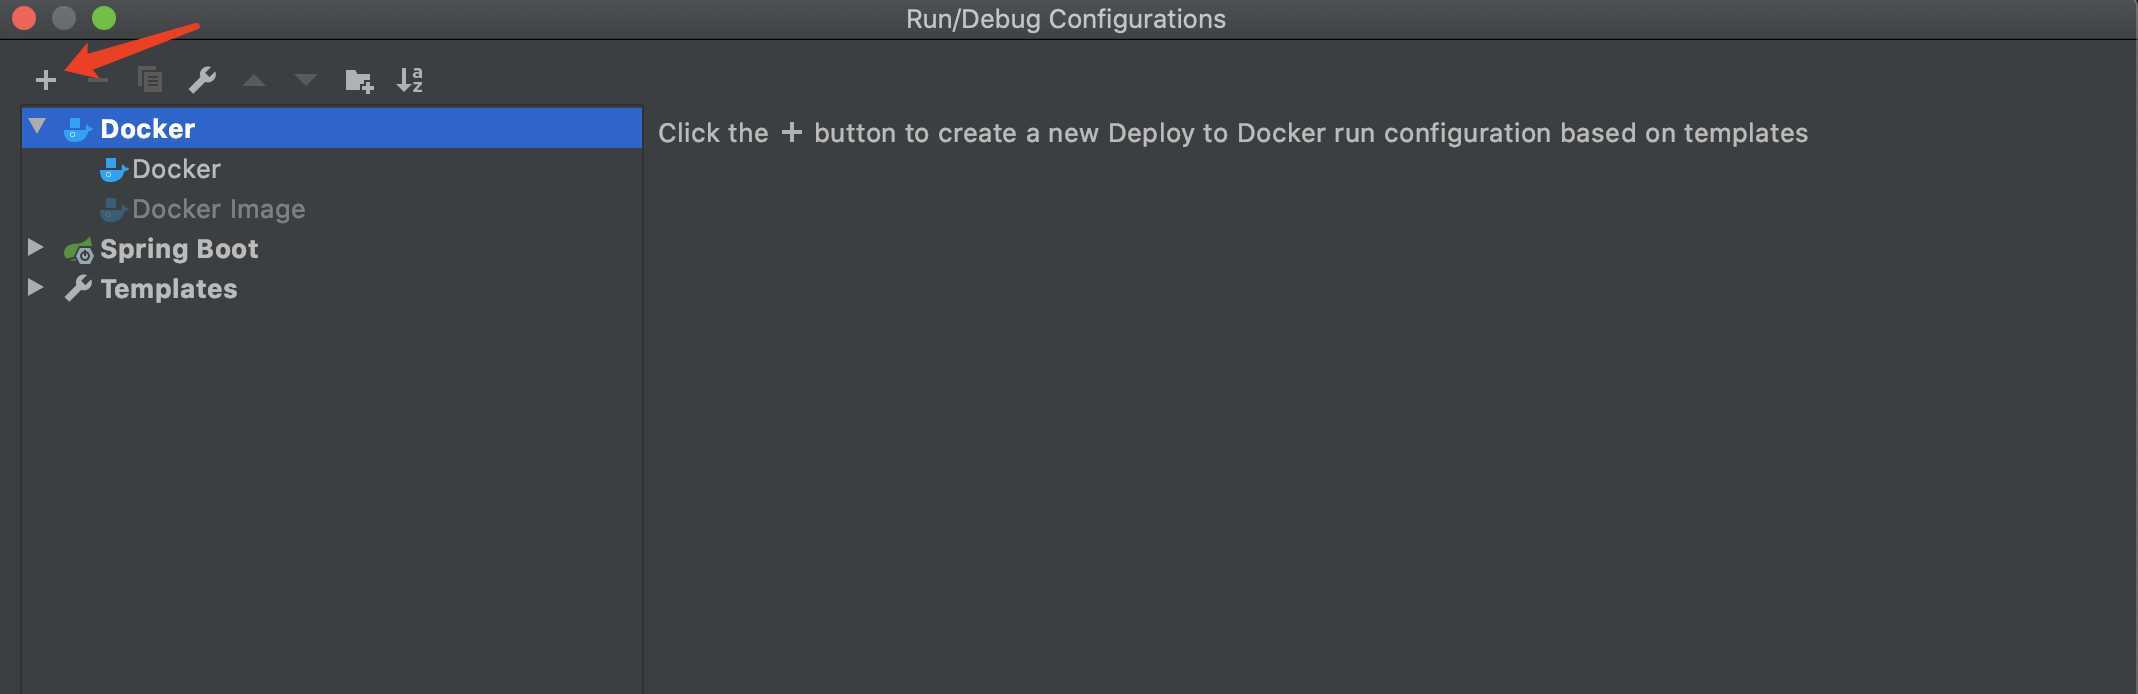Select the Docker Image configuration item
The image size is (2138, 694).
(202, 209)
